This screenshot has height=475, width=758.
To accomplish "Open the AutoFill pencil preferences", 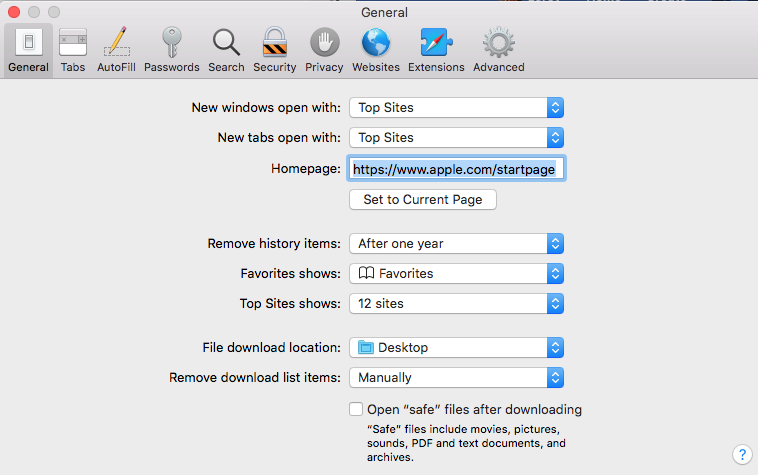I will click(116, 50).
